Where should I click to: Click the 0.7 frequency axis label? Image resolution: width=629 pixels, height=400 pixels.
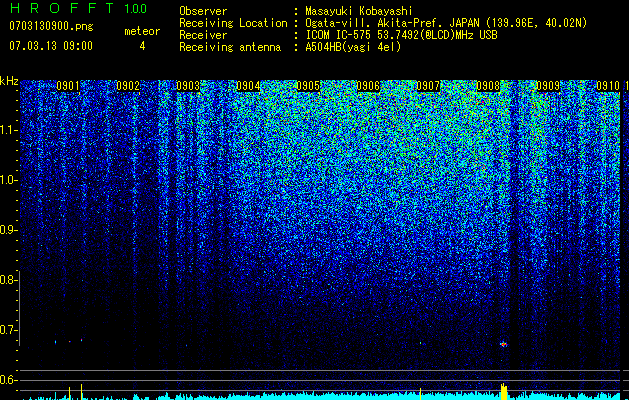click(8, 330)
